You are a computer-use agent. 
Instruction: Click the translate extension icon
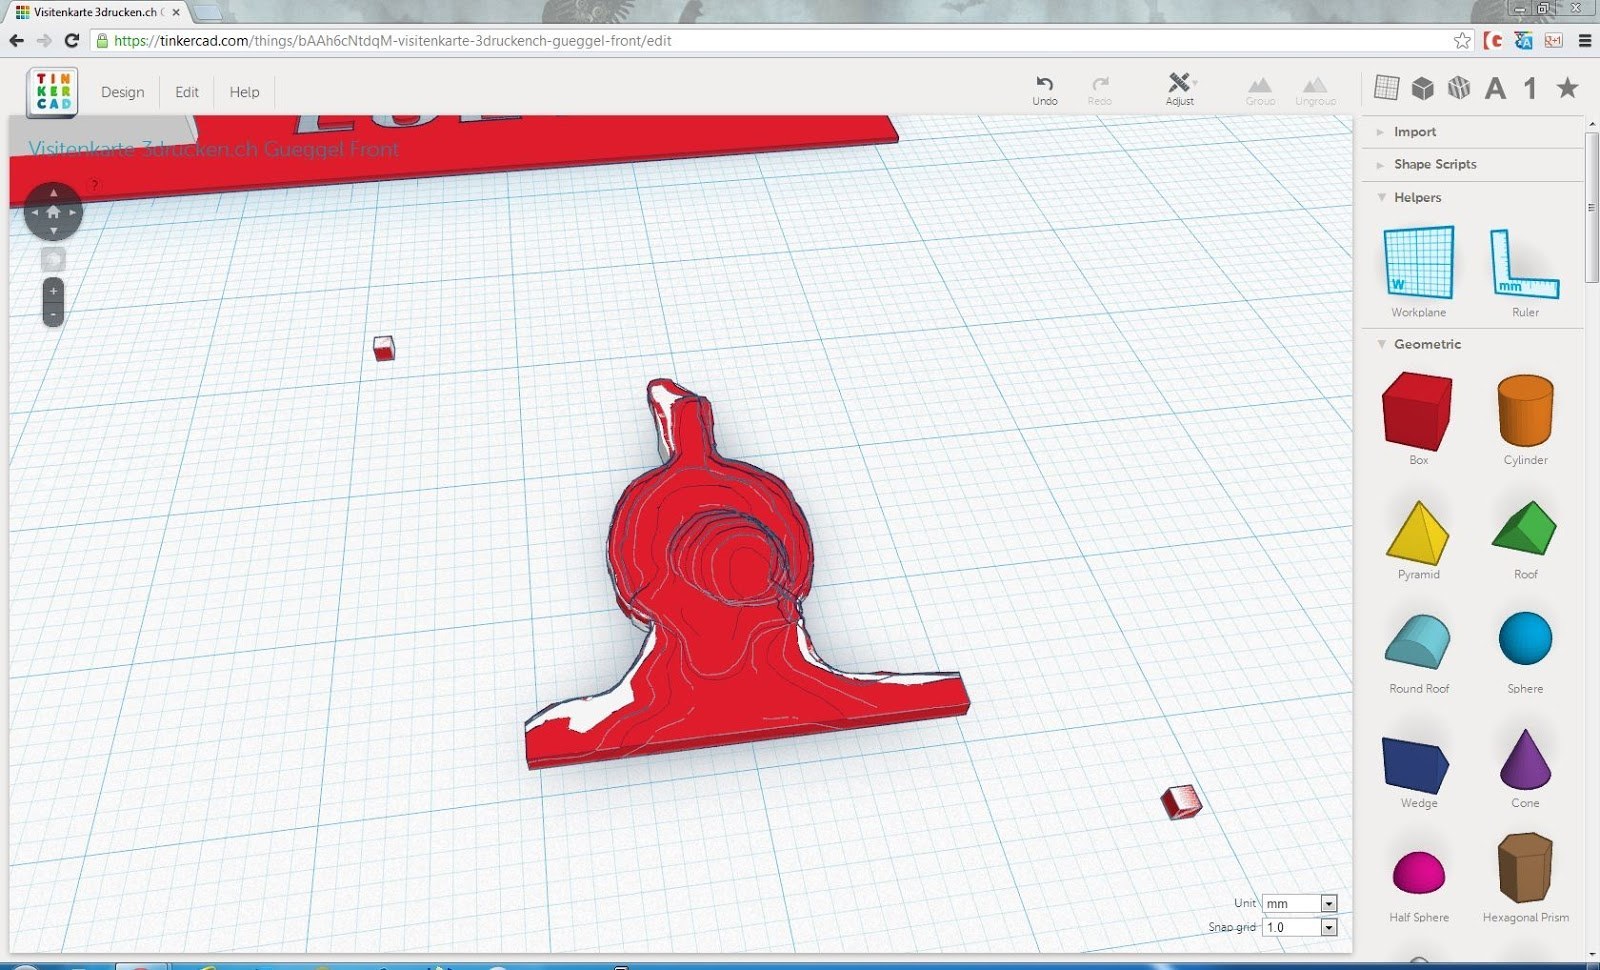pos(1523,41)
